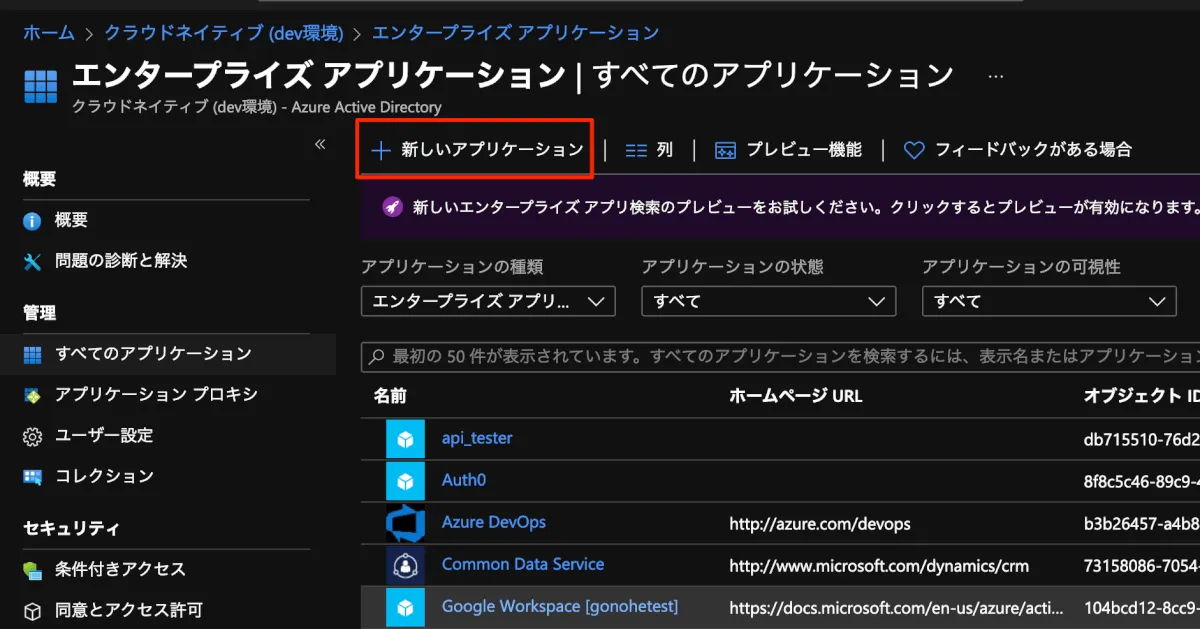Click the Azure DevOps app icon
1200x629 pixels.
[406, 523]
